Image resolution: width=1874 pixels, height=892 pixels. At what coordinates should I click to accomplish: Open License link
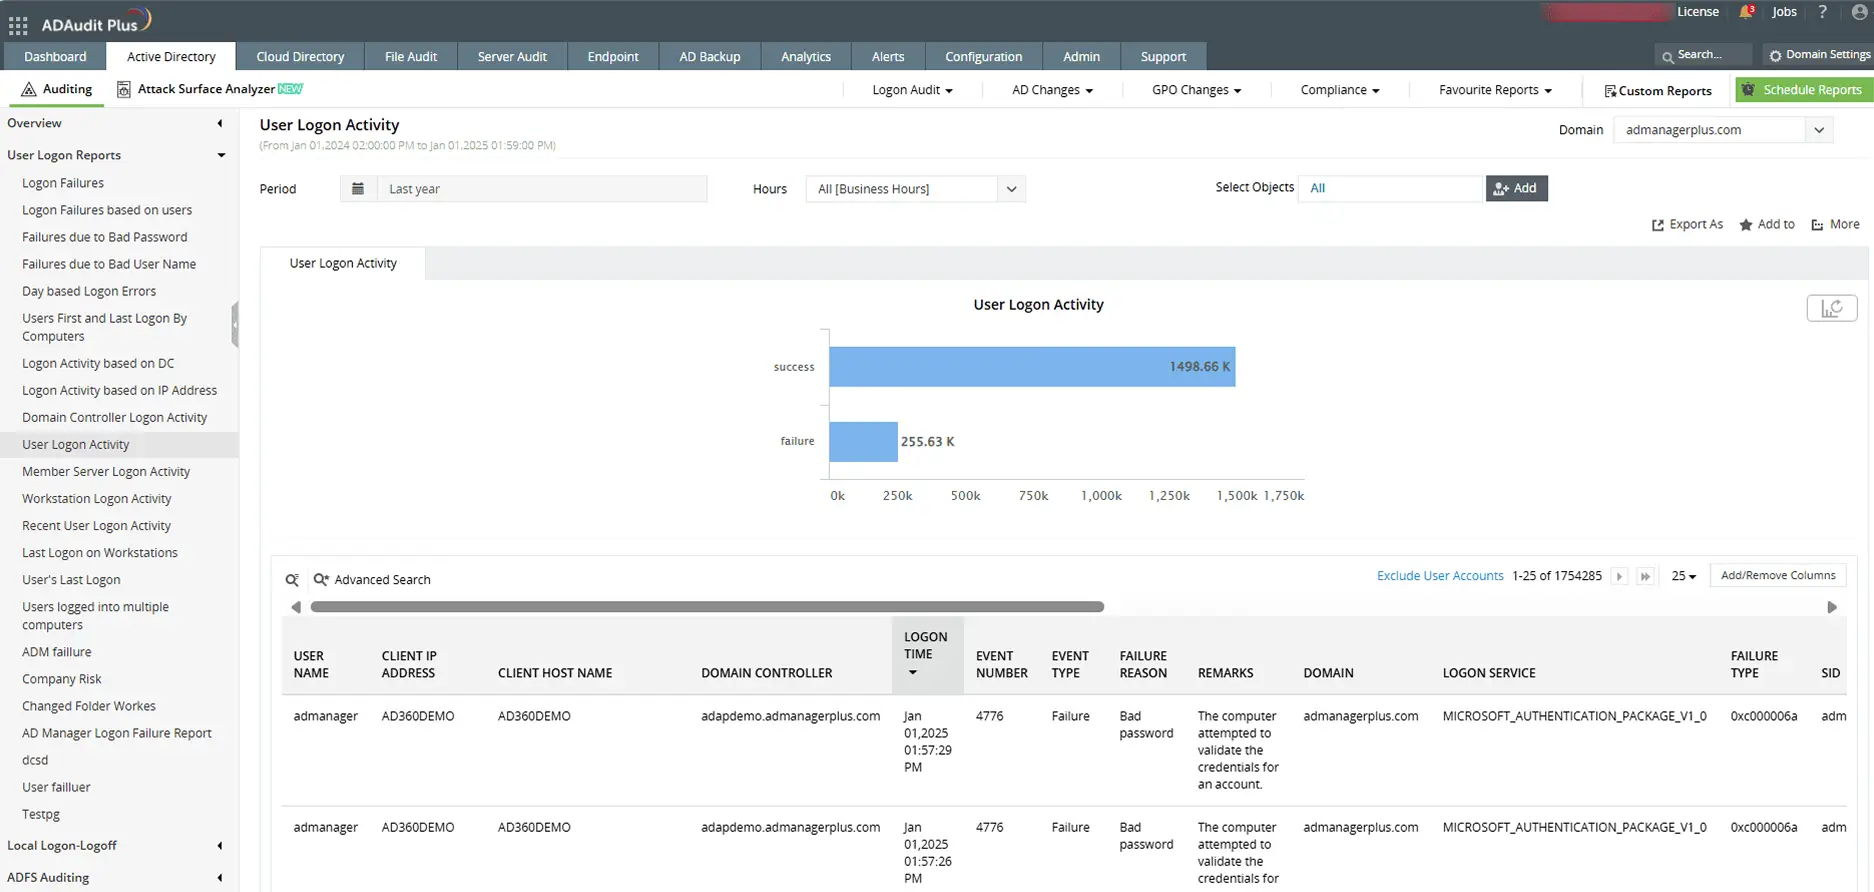[x=1698, y=12]
